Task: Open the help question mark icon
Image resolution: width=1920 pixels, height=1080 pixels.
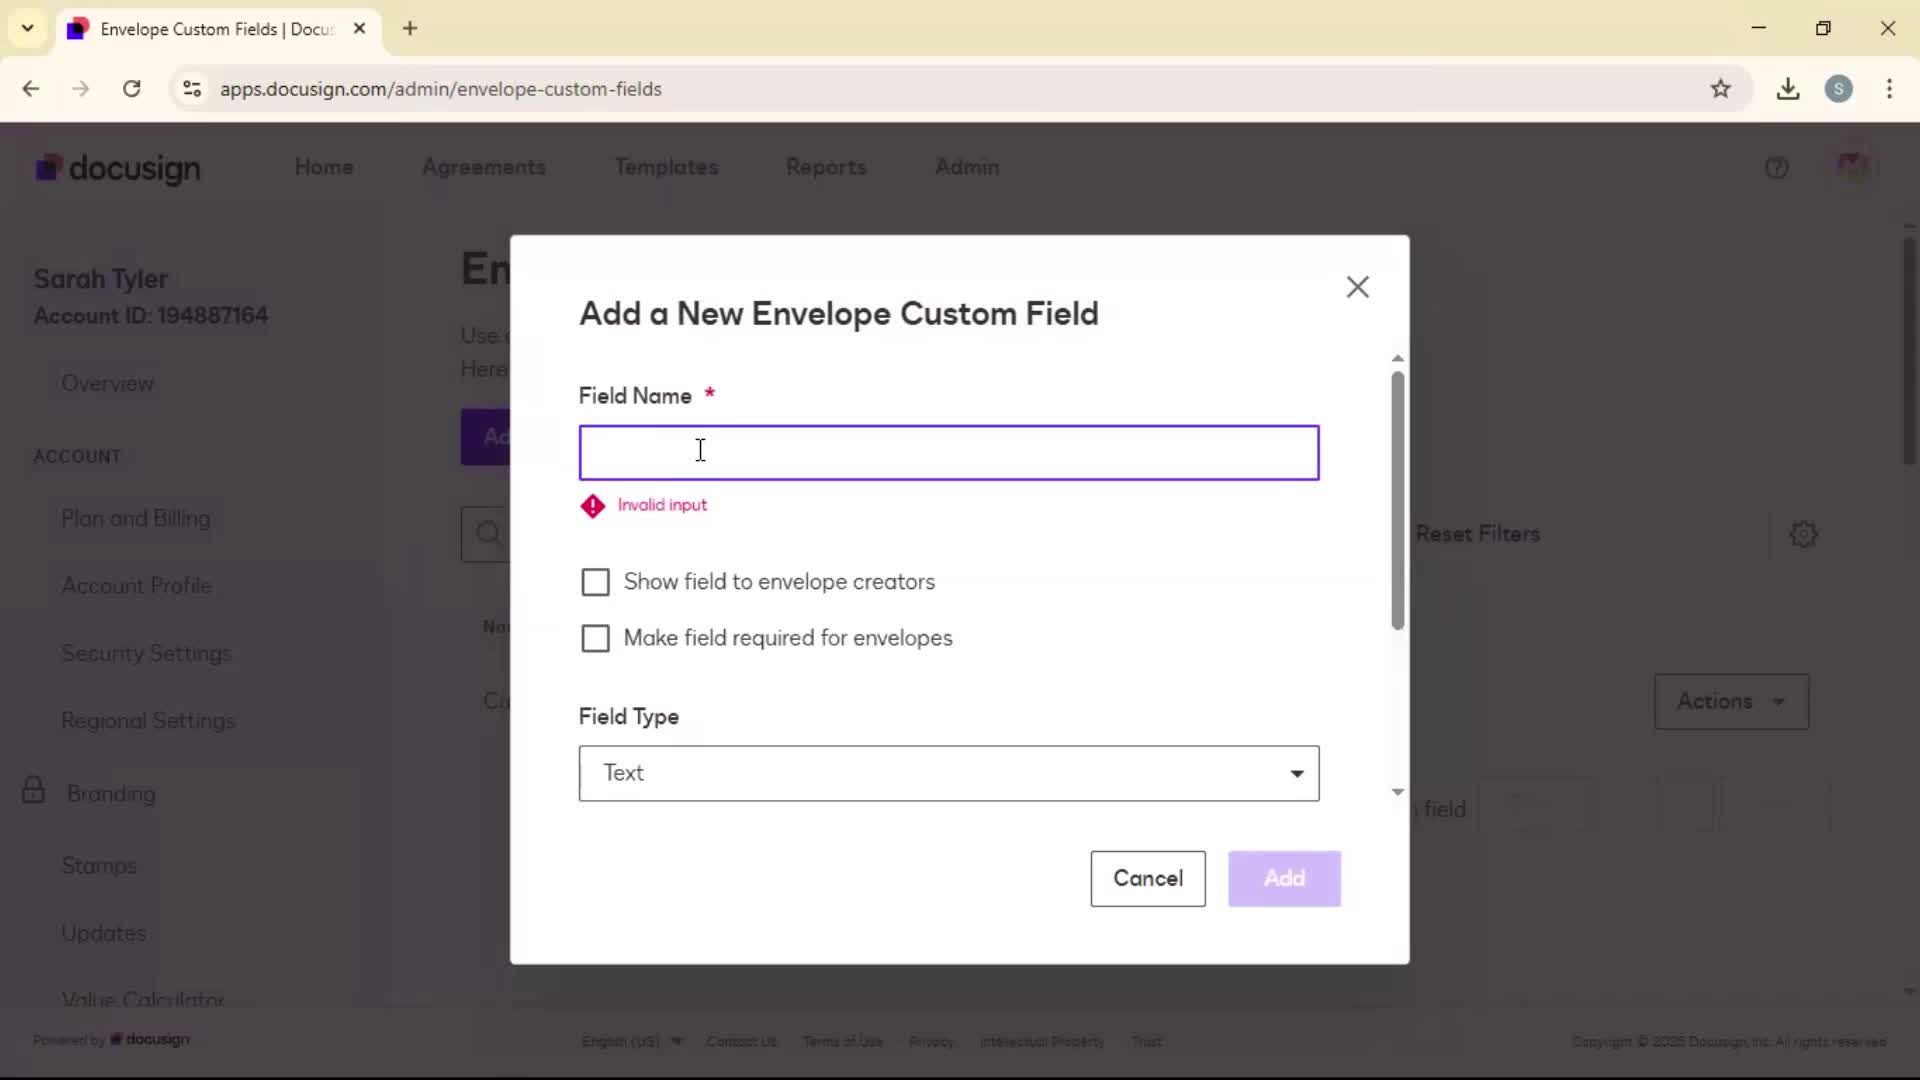Action: point(1777,168)
